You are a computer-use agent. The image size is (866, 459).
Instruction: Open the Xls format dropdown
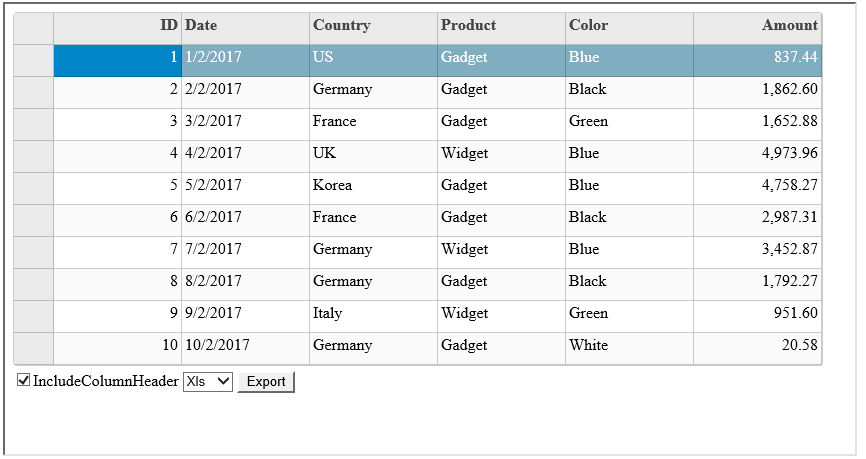208,381
